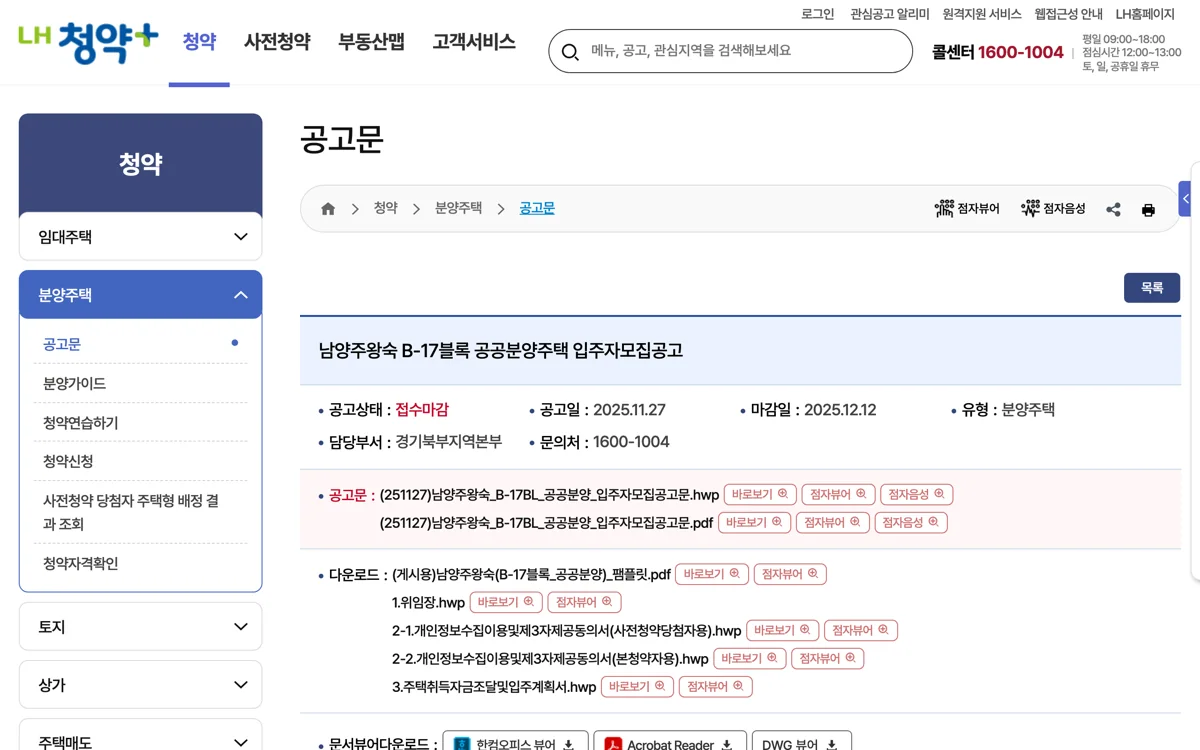Click 바로보기 for 1.위임장.hwp
The image size is (1200, 750).
pos(506,602)
